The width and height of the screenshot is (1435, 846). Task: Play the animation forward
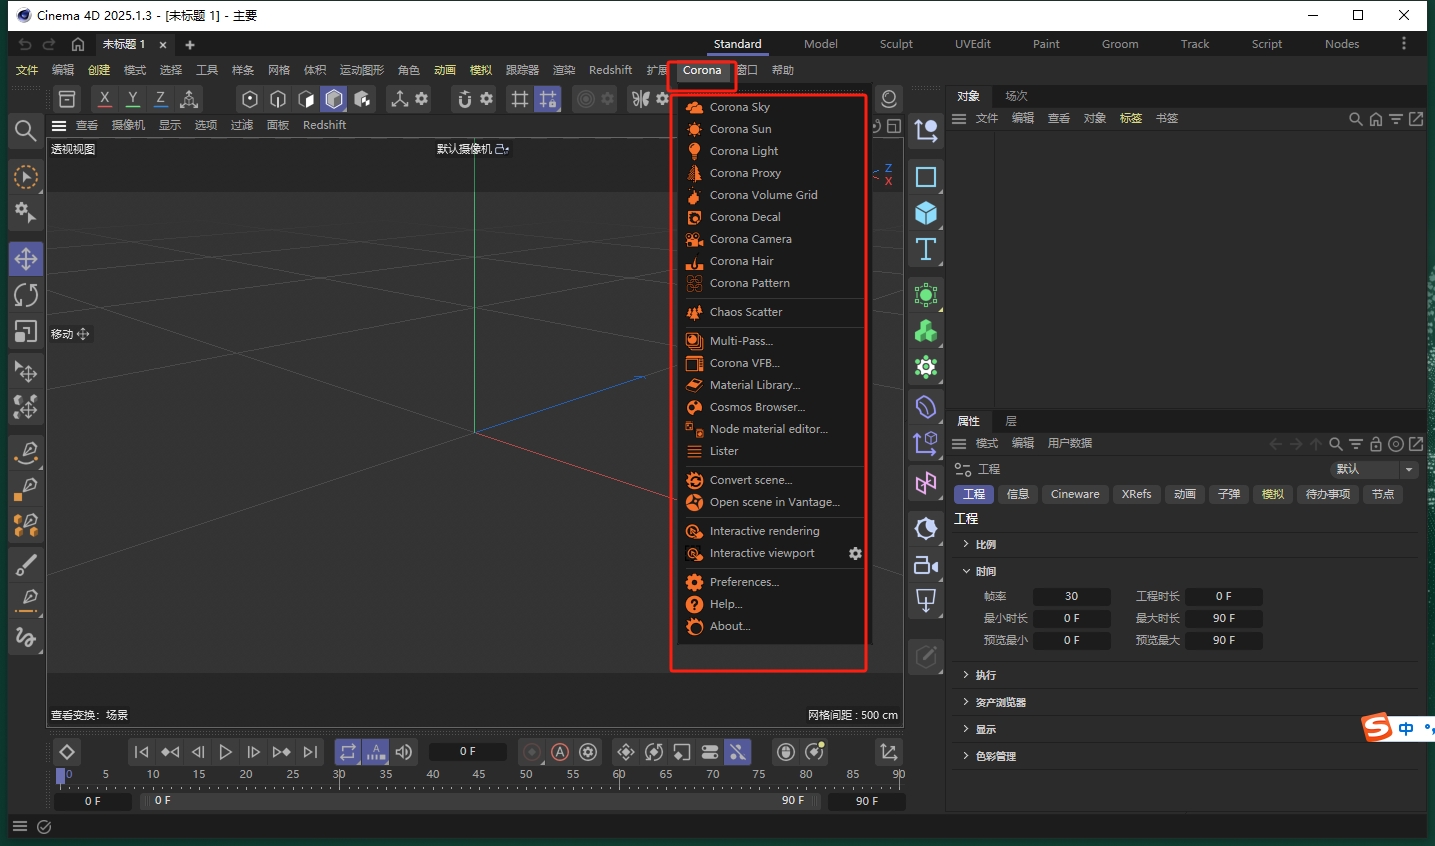(226, 752)
